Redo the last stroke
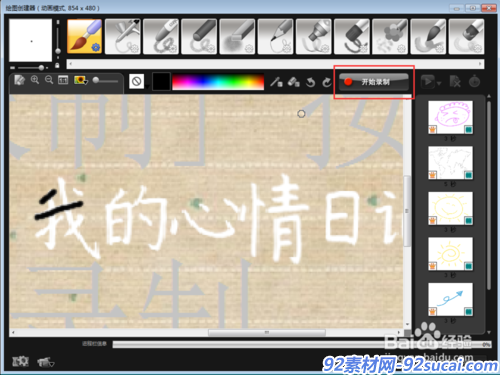 [327, 82]
